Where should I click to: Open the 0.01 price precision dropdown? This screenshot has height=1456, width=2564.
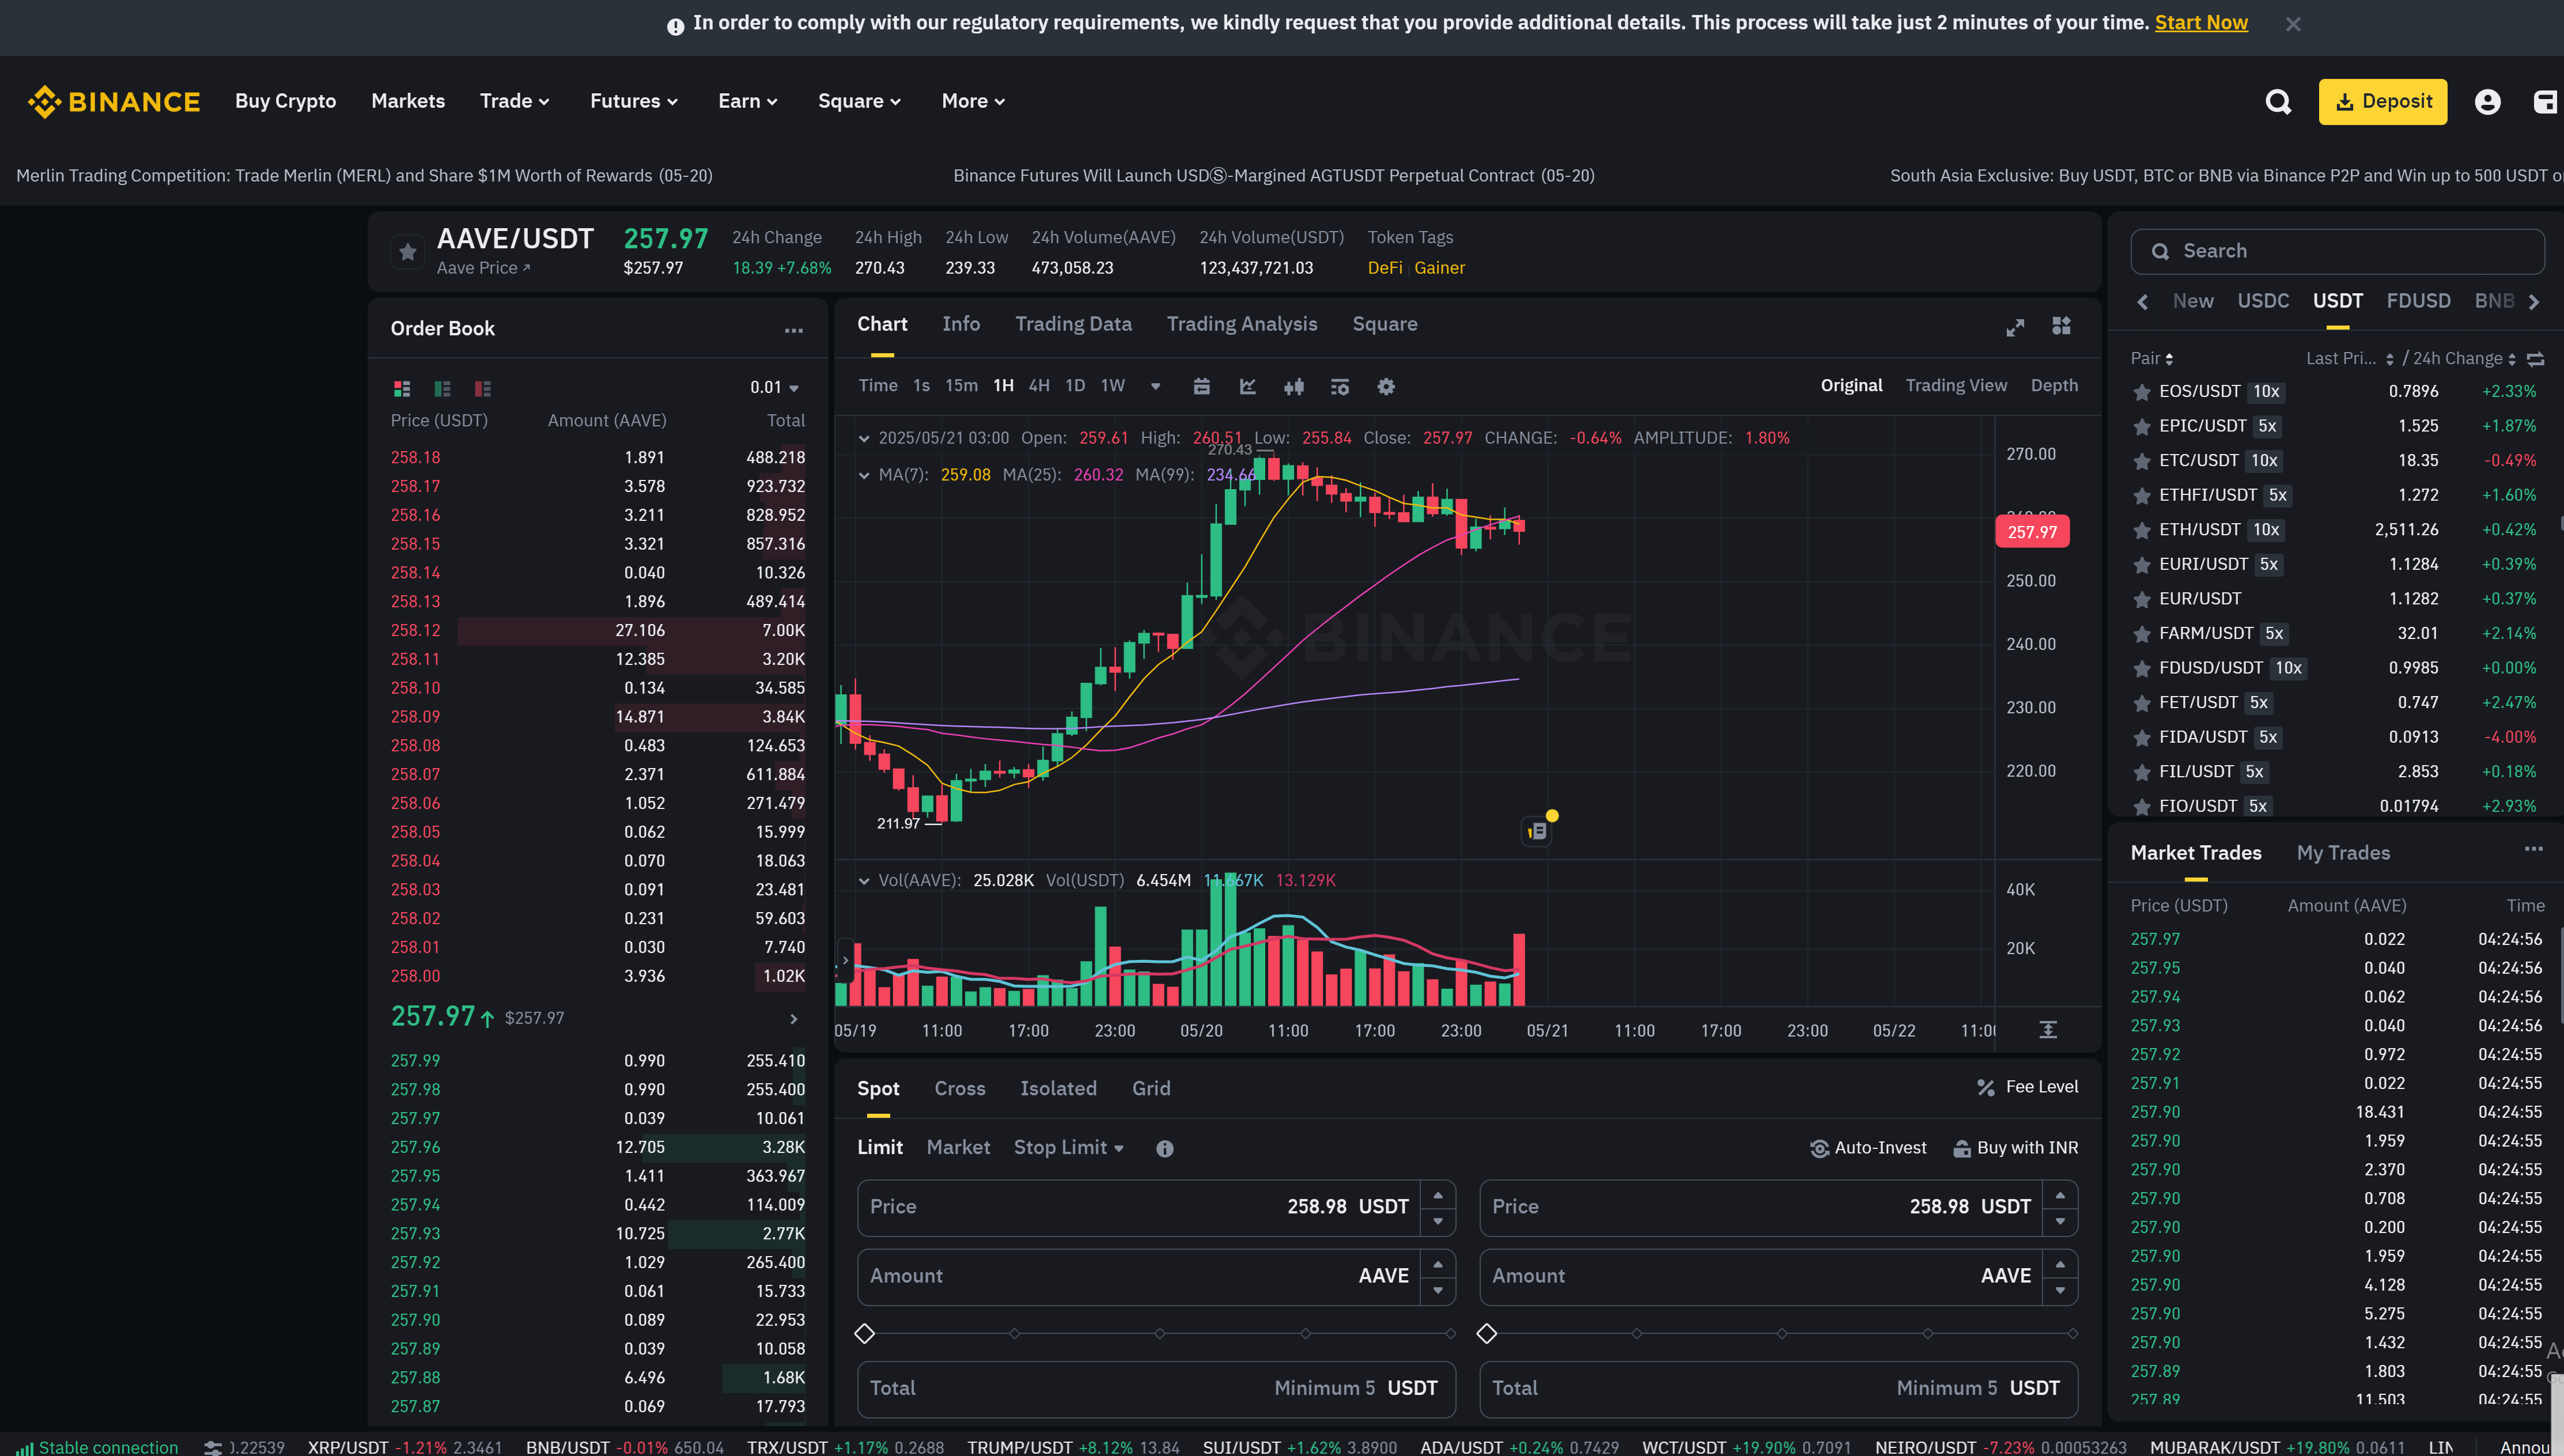(775, 388)
